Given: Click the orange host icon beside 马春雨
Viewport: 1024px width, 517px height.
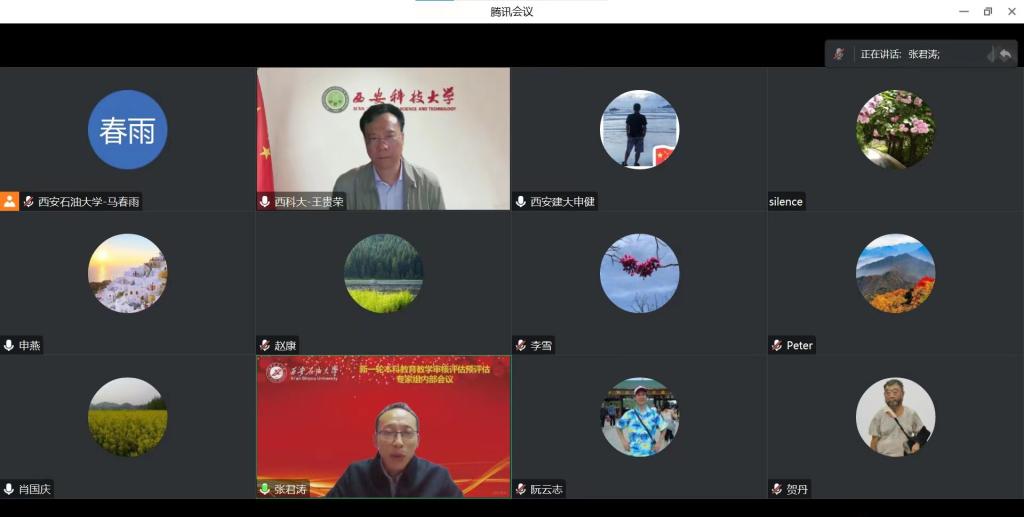Looking at the screenshot, I should 10,201.
